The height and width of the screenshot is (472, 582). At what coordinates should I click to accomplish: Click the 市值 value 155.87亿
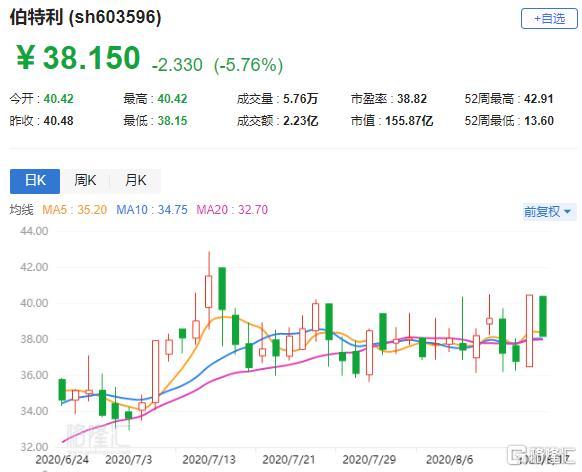point(409,121)
